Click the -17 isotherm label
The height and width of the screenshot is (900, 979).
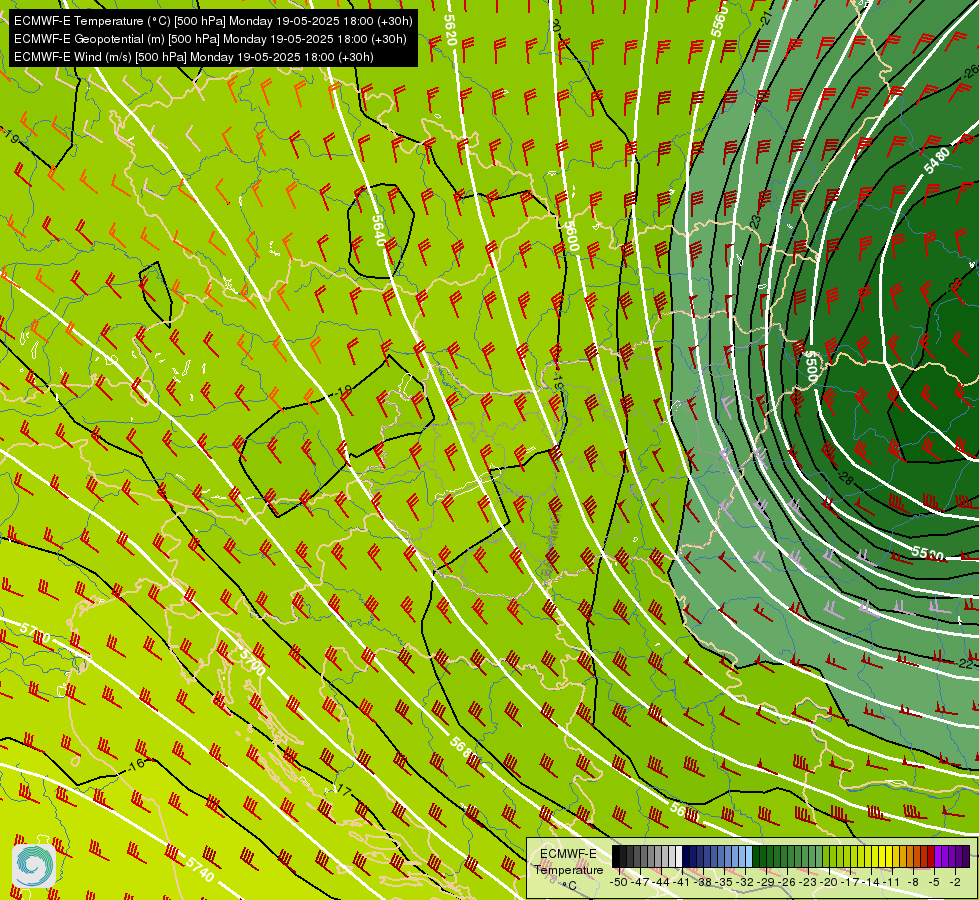coord(342,791)
